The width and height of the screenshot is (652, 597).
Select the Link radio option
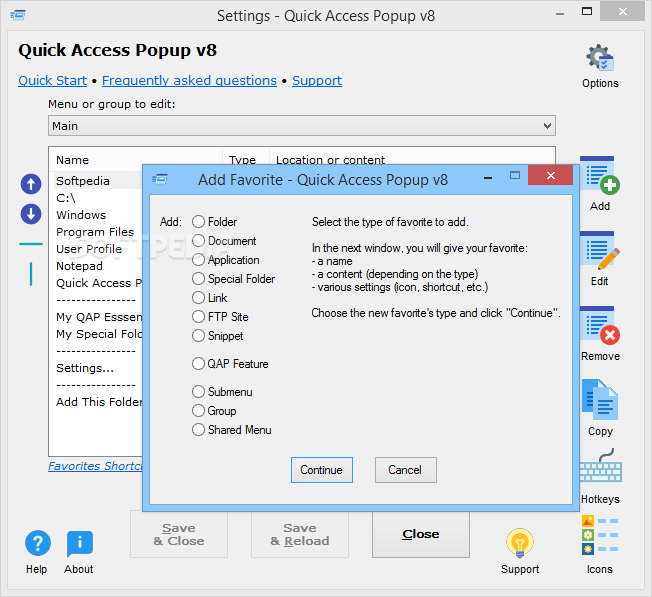click(x=198, y=298)
